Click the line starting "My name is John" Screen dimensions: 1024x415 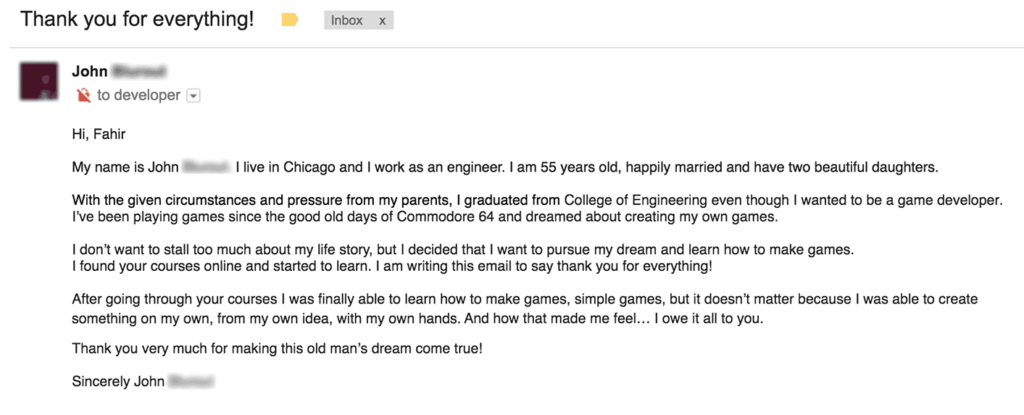click(505, 167)
